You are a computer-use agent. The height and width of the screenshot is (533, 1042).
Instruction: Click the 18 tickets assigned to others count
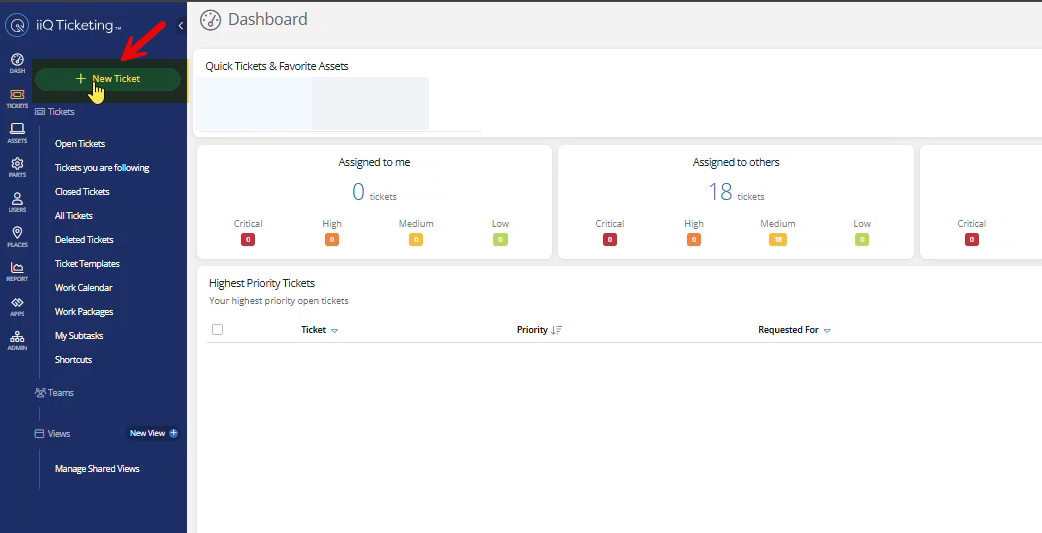[720, 192]
